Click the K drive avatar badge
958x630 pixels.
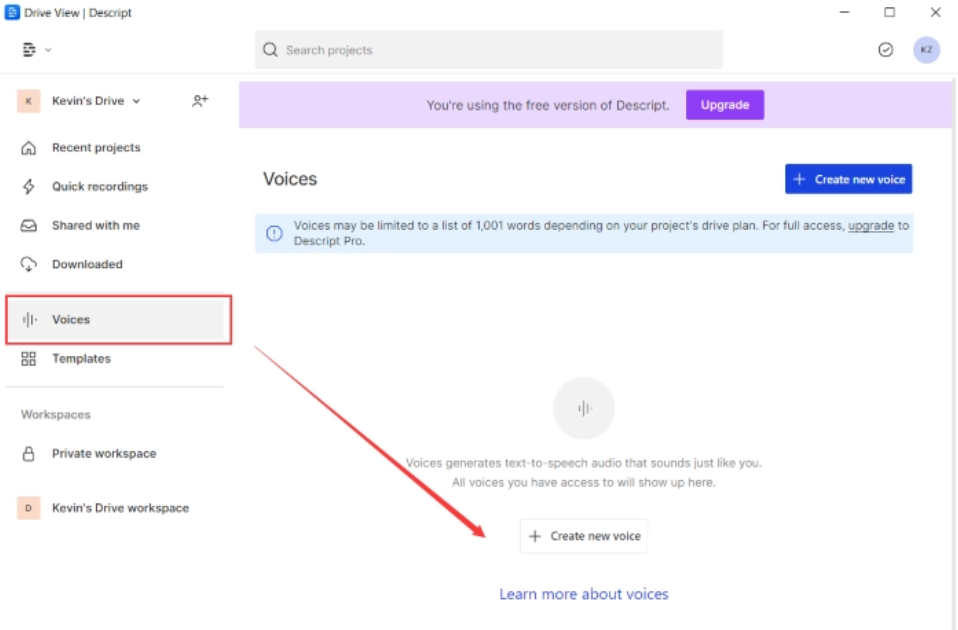29,101
